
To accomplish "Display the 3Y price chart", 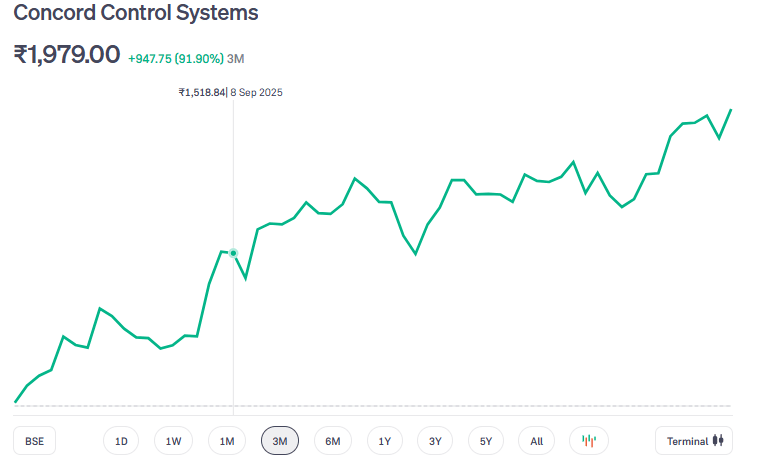I will pos(435,441).
